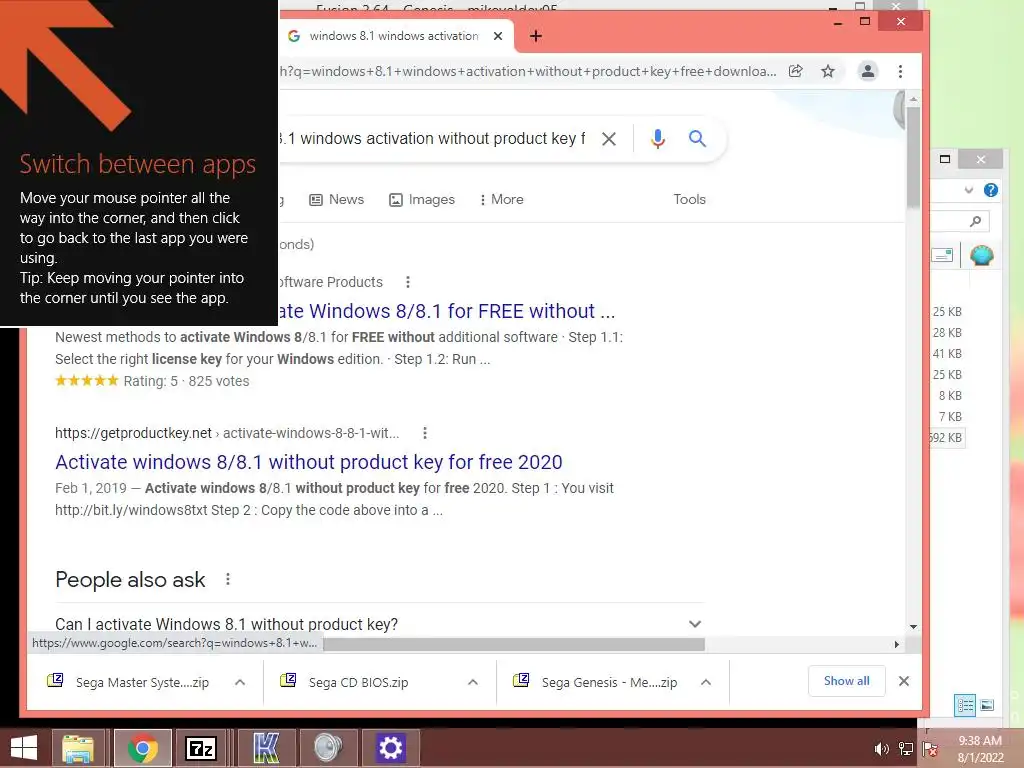Screen dimensions: 1024x768
Task: Click the Chrome taskbar icon
Action: tap(142, 748)
